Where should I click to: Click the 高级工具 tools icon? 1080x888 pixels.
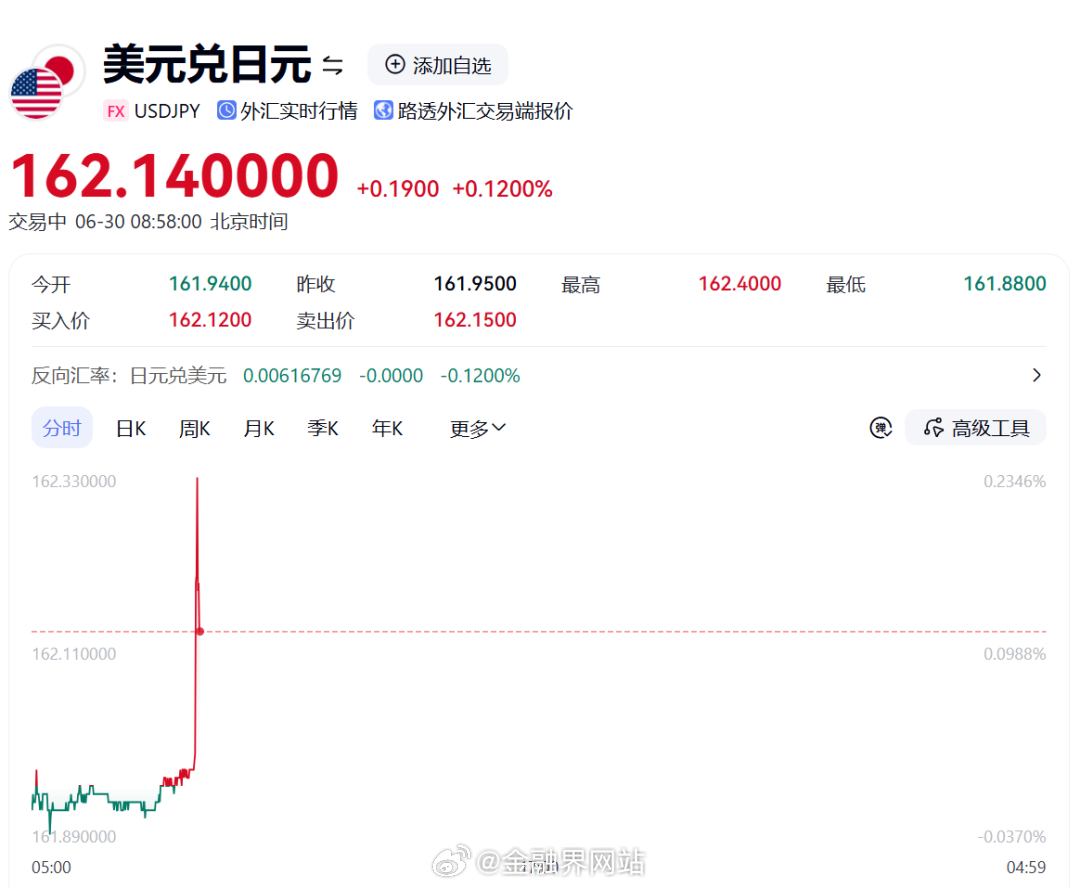click(x=933, y=428)
